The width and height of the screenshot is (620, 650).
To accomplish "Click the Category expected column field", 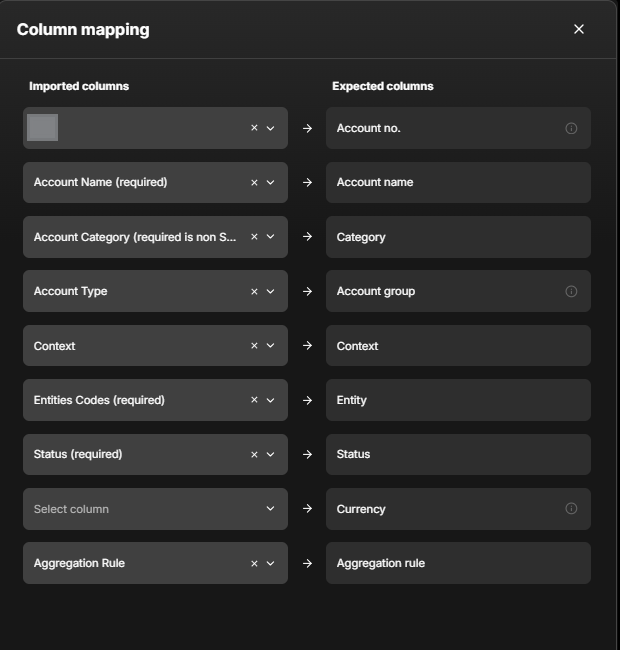I will click(458, 237).
